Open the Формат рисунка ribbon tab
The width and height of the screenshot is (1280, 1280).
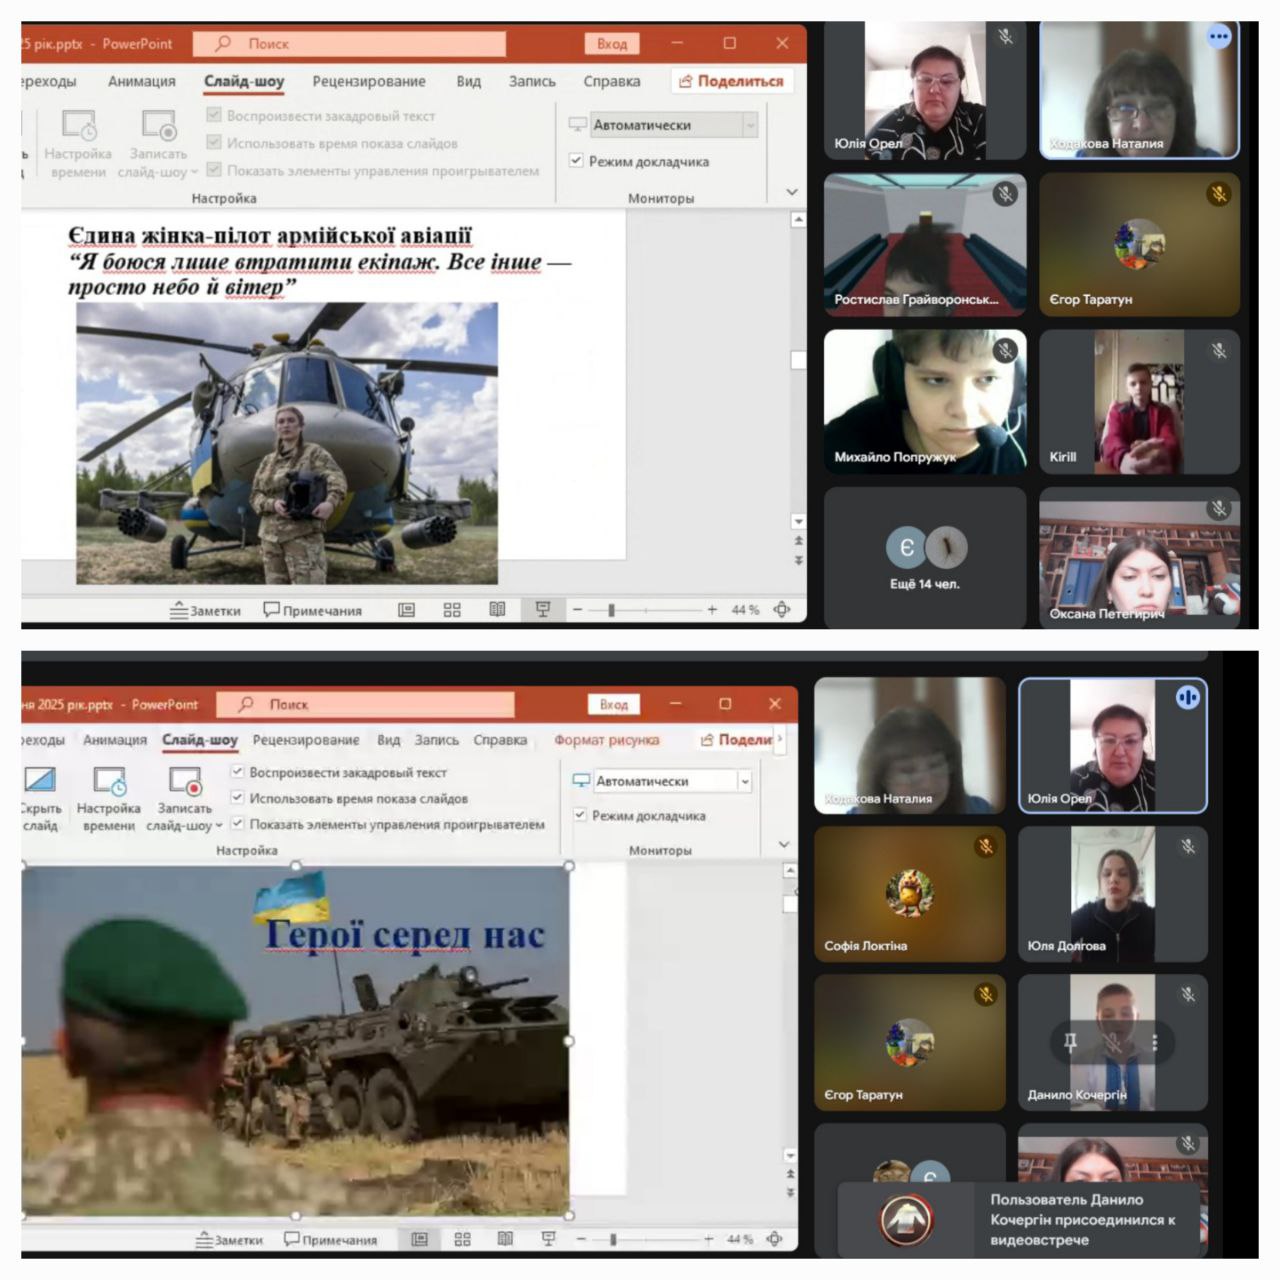(x=606, y=740)
